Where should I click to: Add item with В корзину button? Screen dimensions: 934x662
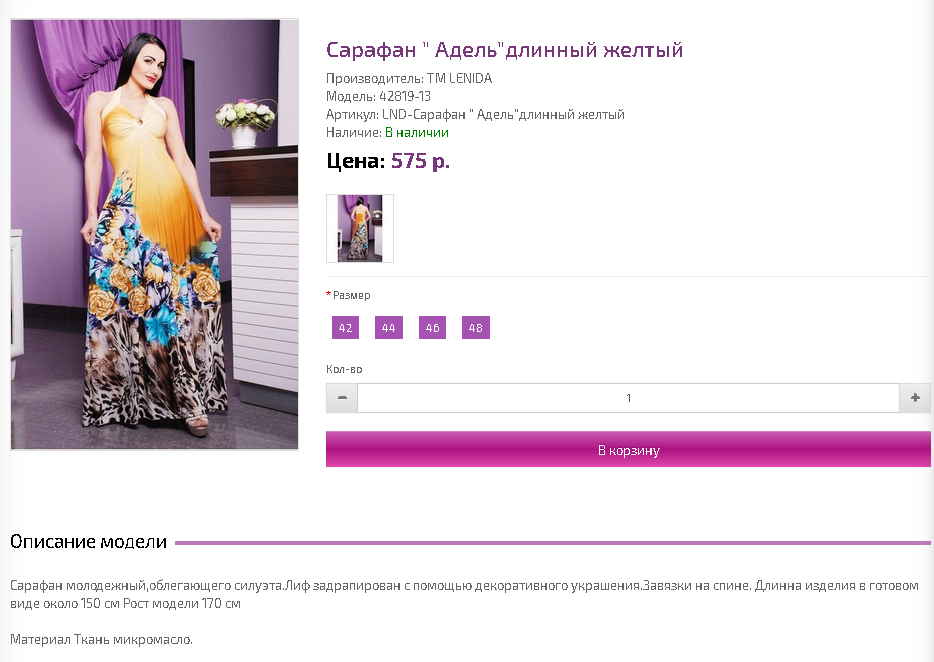pos(628,449)
